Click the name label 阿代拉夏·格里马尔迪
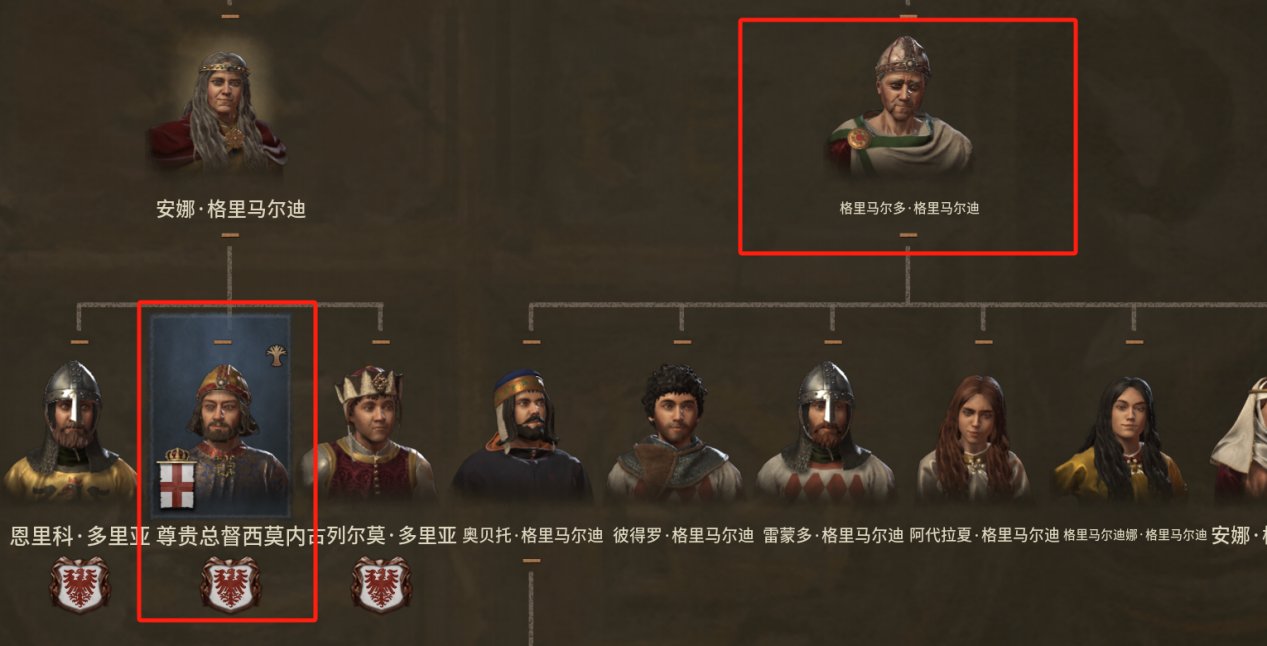Image resolution: width=1267 pixels, height=646 pixels. pyautogui.click(x=984, y=535)
